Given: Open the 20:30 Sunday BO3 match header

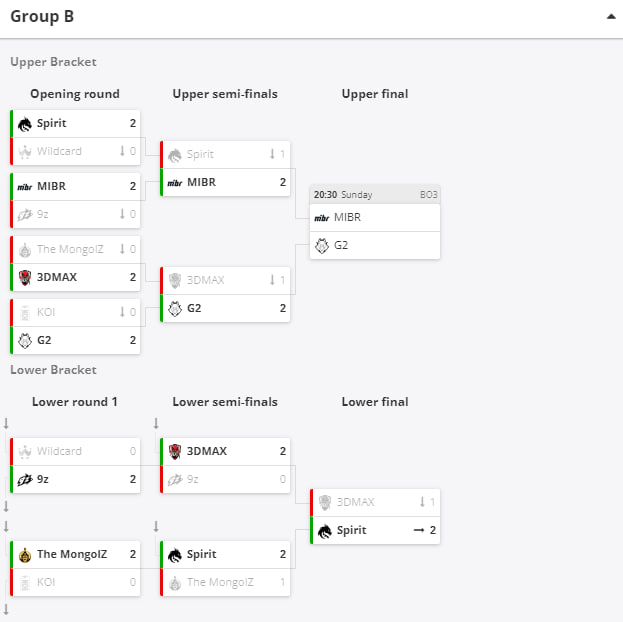Looking at the screenshot, I should [x=375, y=195].
